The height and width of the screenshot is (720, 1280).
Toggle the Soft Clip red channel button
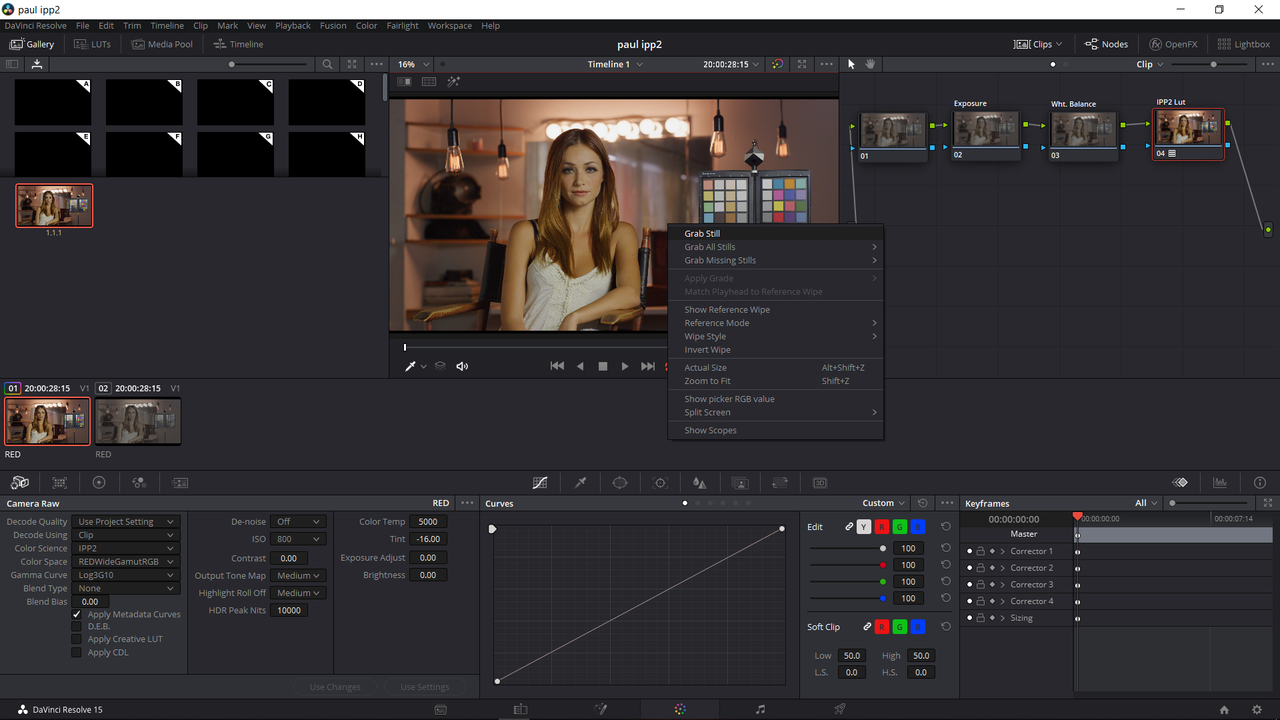(x=882, y=627)
